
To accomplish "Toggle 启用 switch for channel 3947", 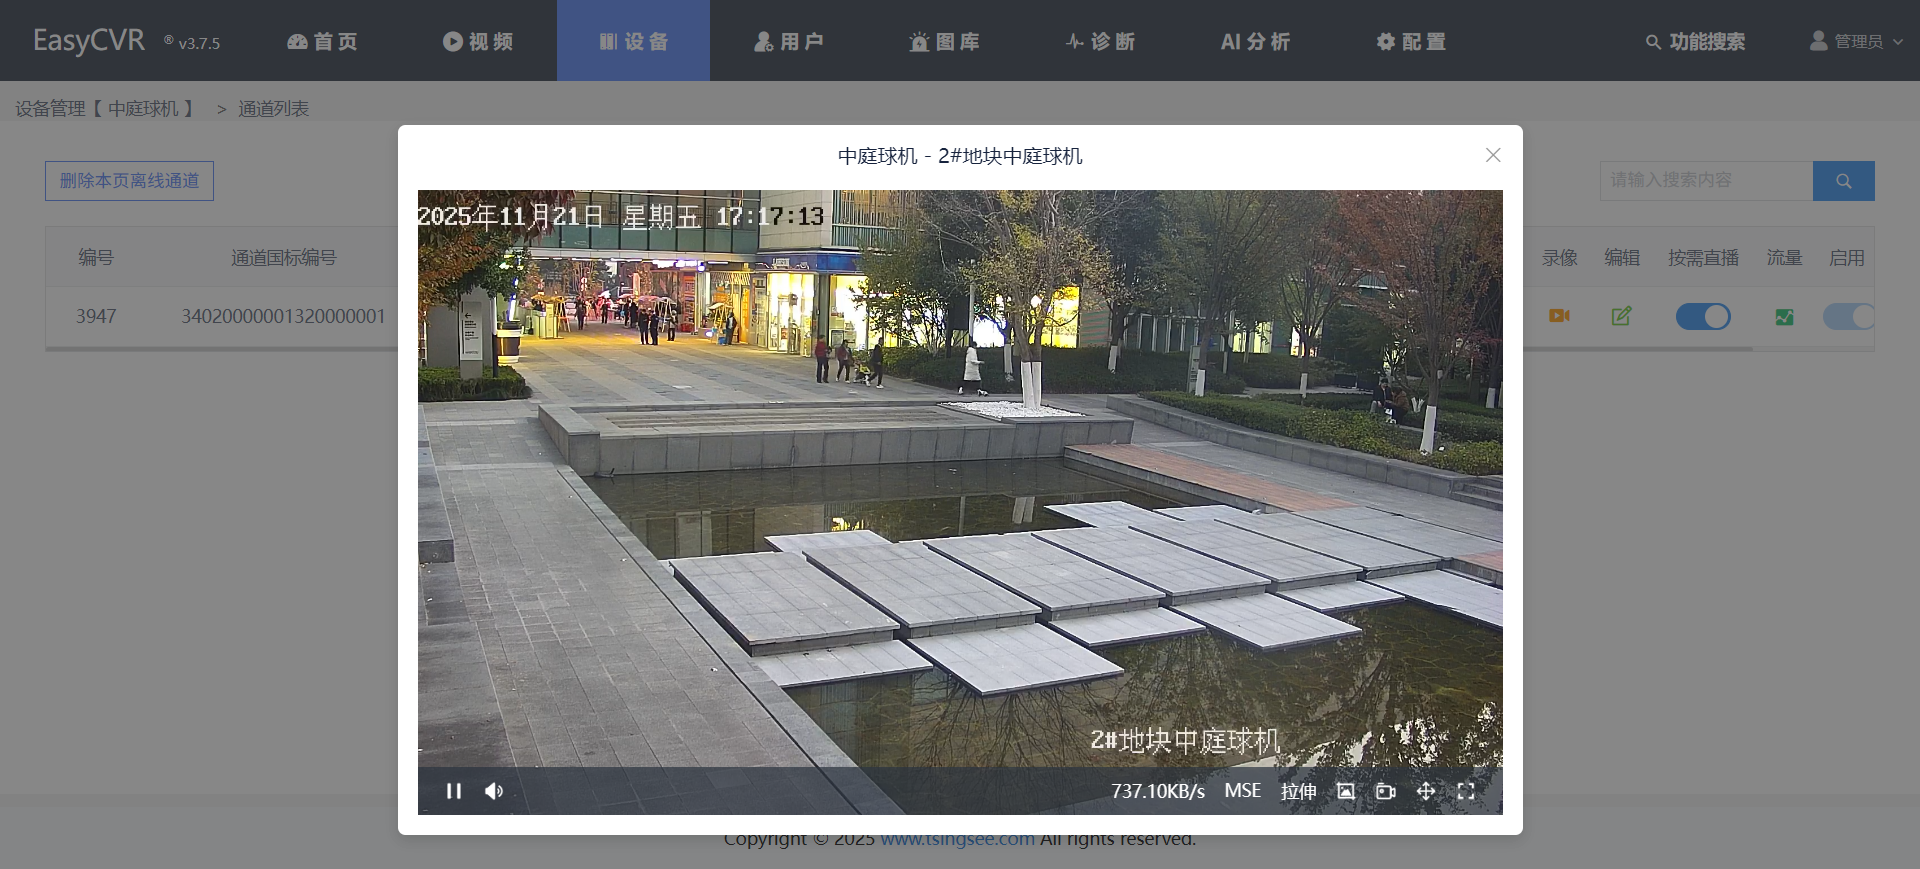I will (1848, 316).
